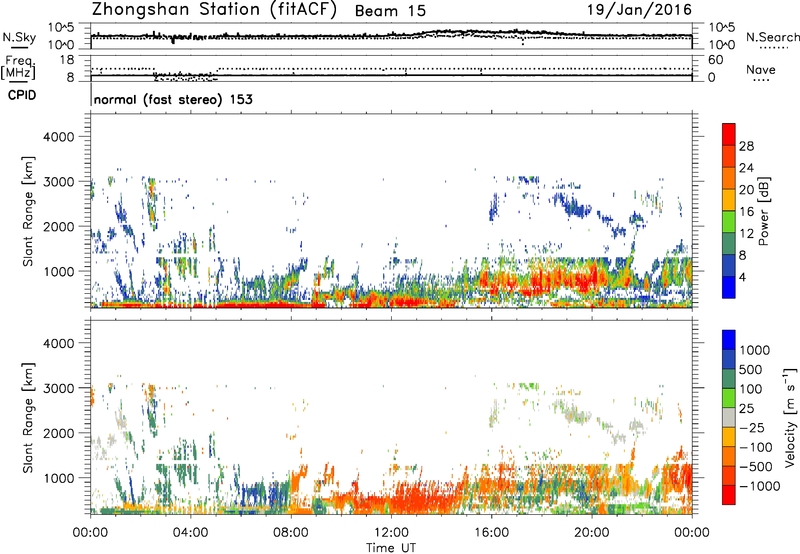Image resolution: width=800 pixels, height=554 pixels.
Task: Click the 'Time UT' axis title
Action: pyautogui.click(x=391, y=548)
